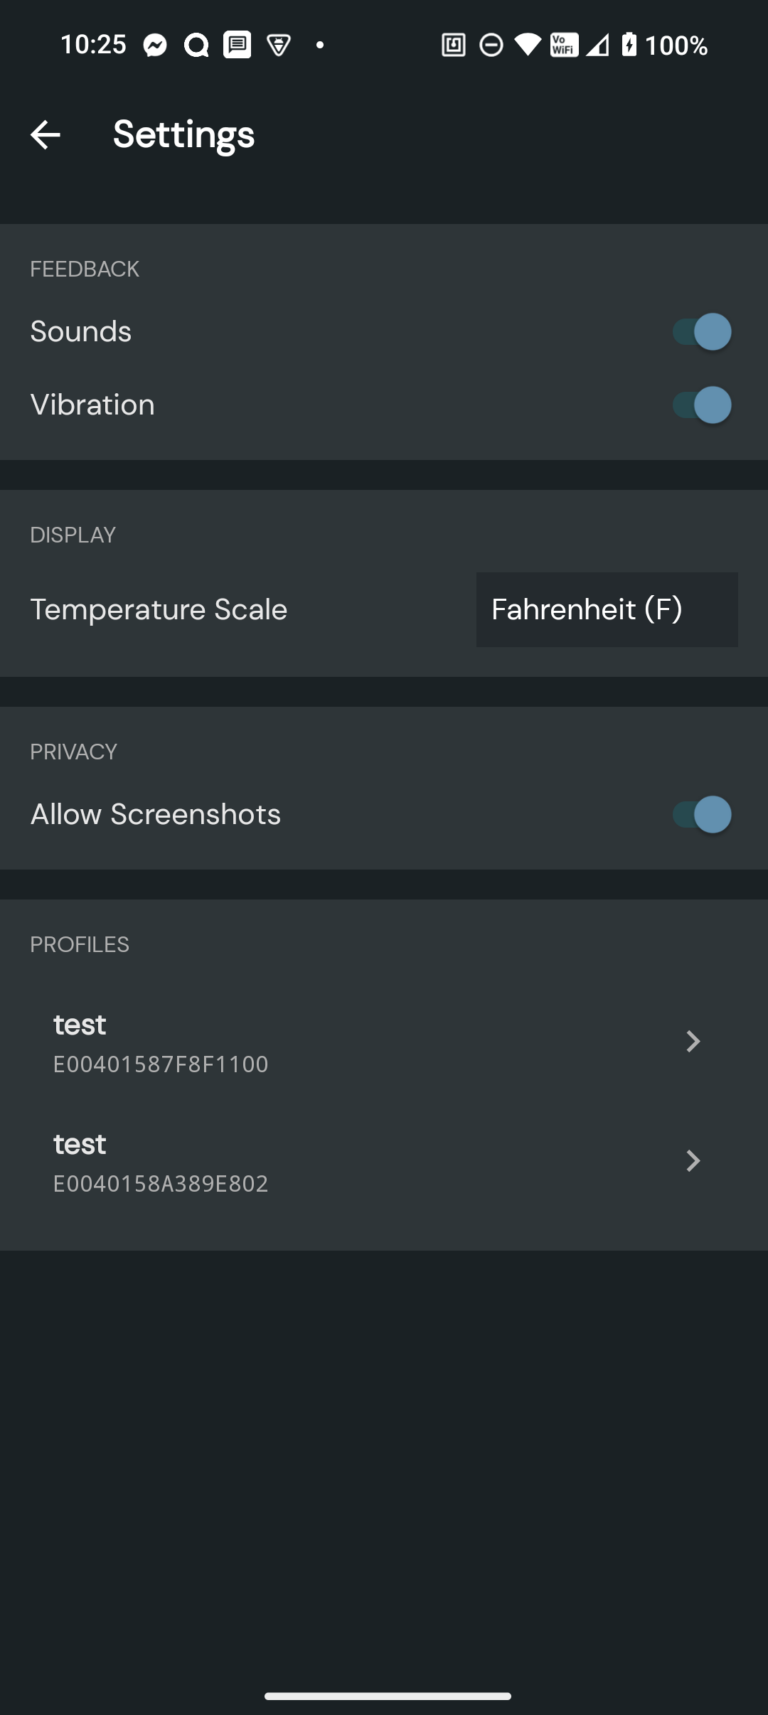The width and height of the screenshot is (768, 1715).
Task: Tap the NFC status bar icon
Action: pyautogui.click(x=453, y=45)
